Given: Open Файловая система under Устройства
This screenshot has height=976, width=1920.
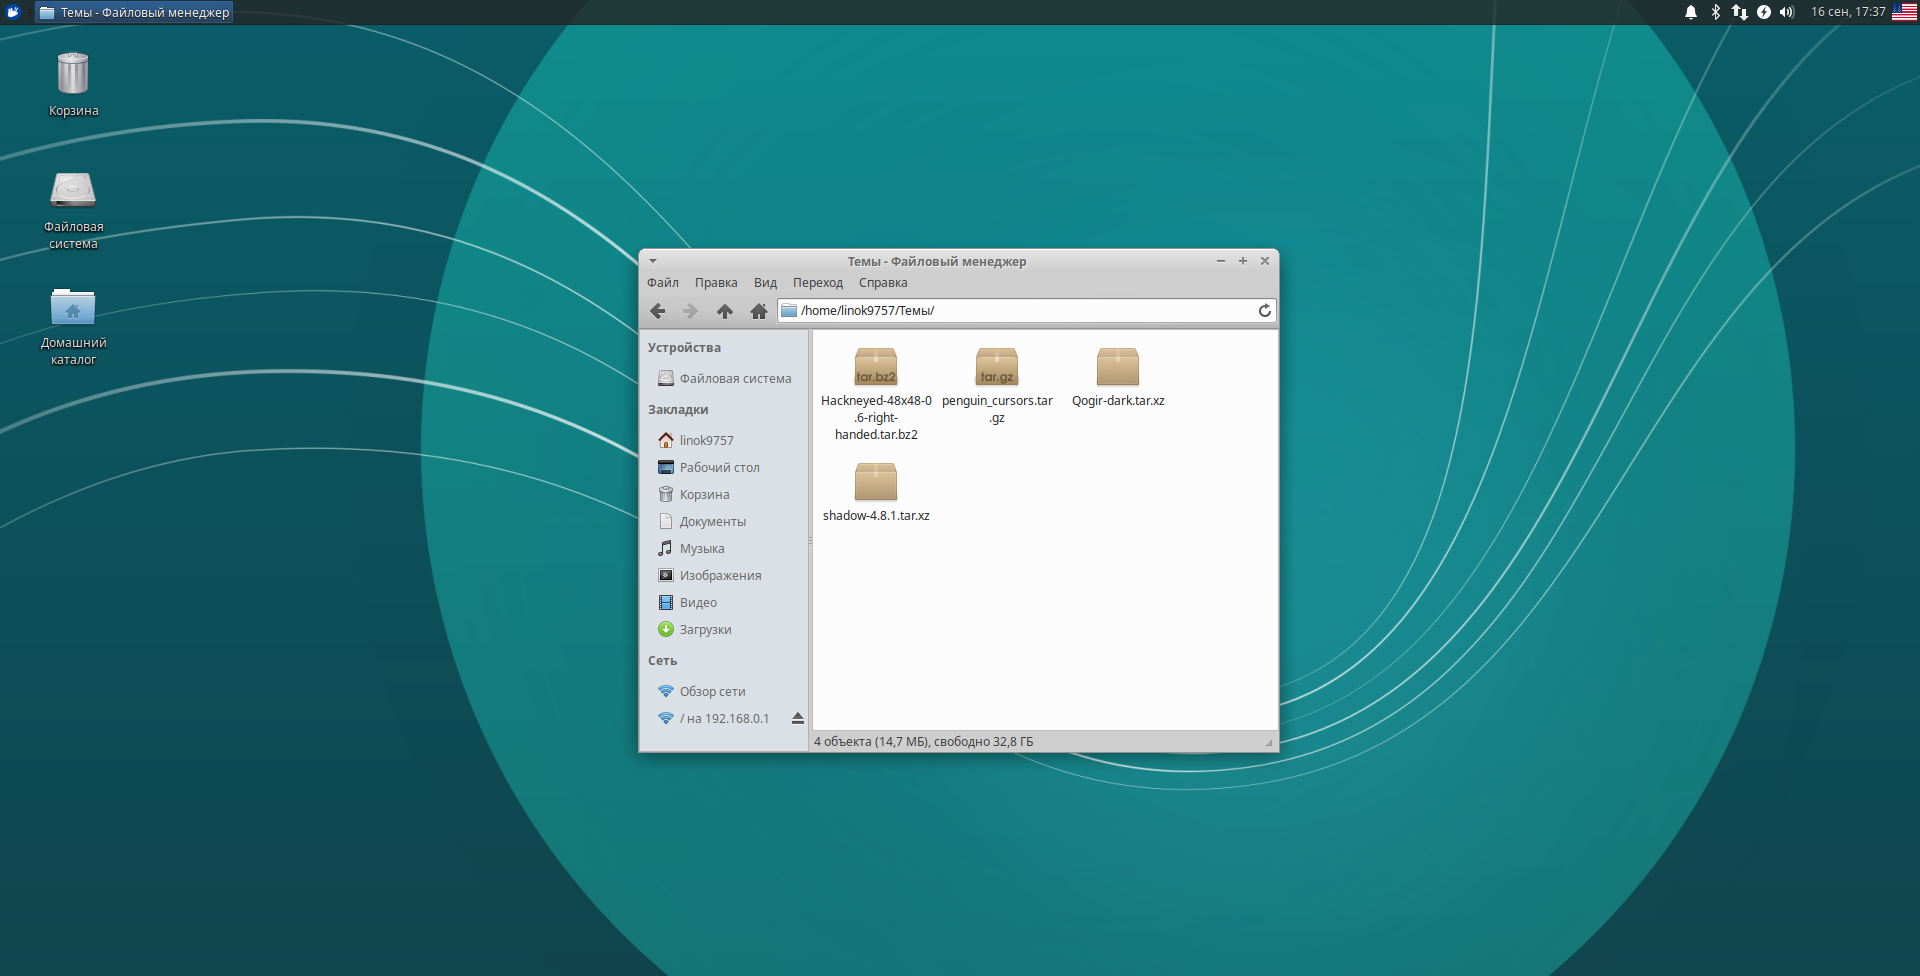Looking at the screenshot, I should (x=735, y=378).
